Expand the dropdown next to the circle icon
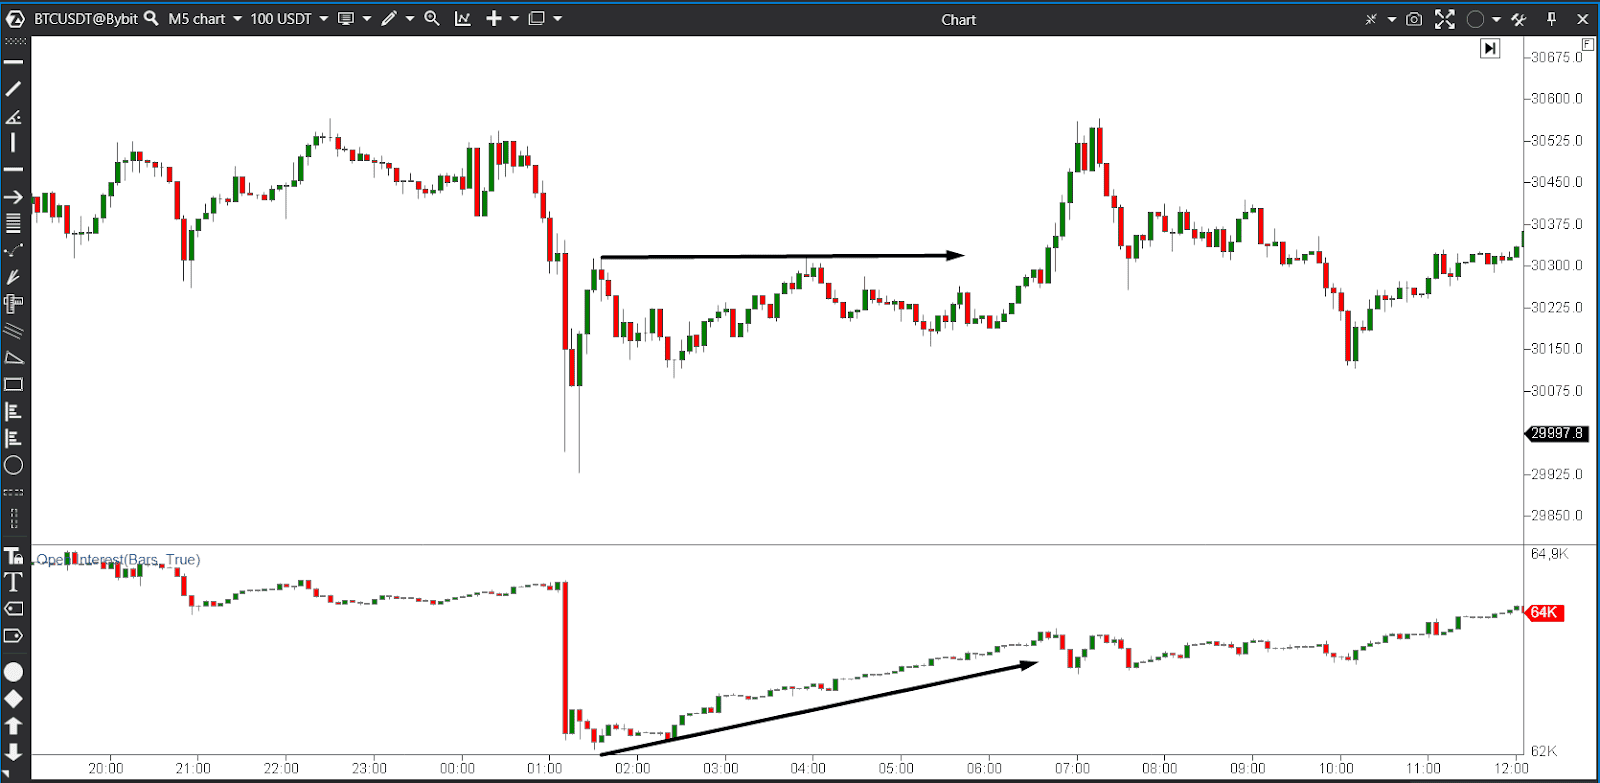1600x783 pixels. 1497,19
